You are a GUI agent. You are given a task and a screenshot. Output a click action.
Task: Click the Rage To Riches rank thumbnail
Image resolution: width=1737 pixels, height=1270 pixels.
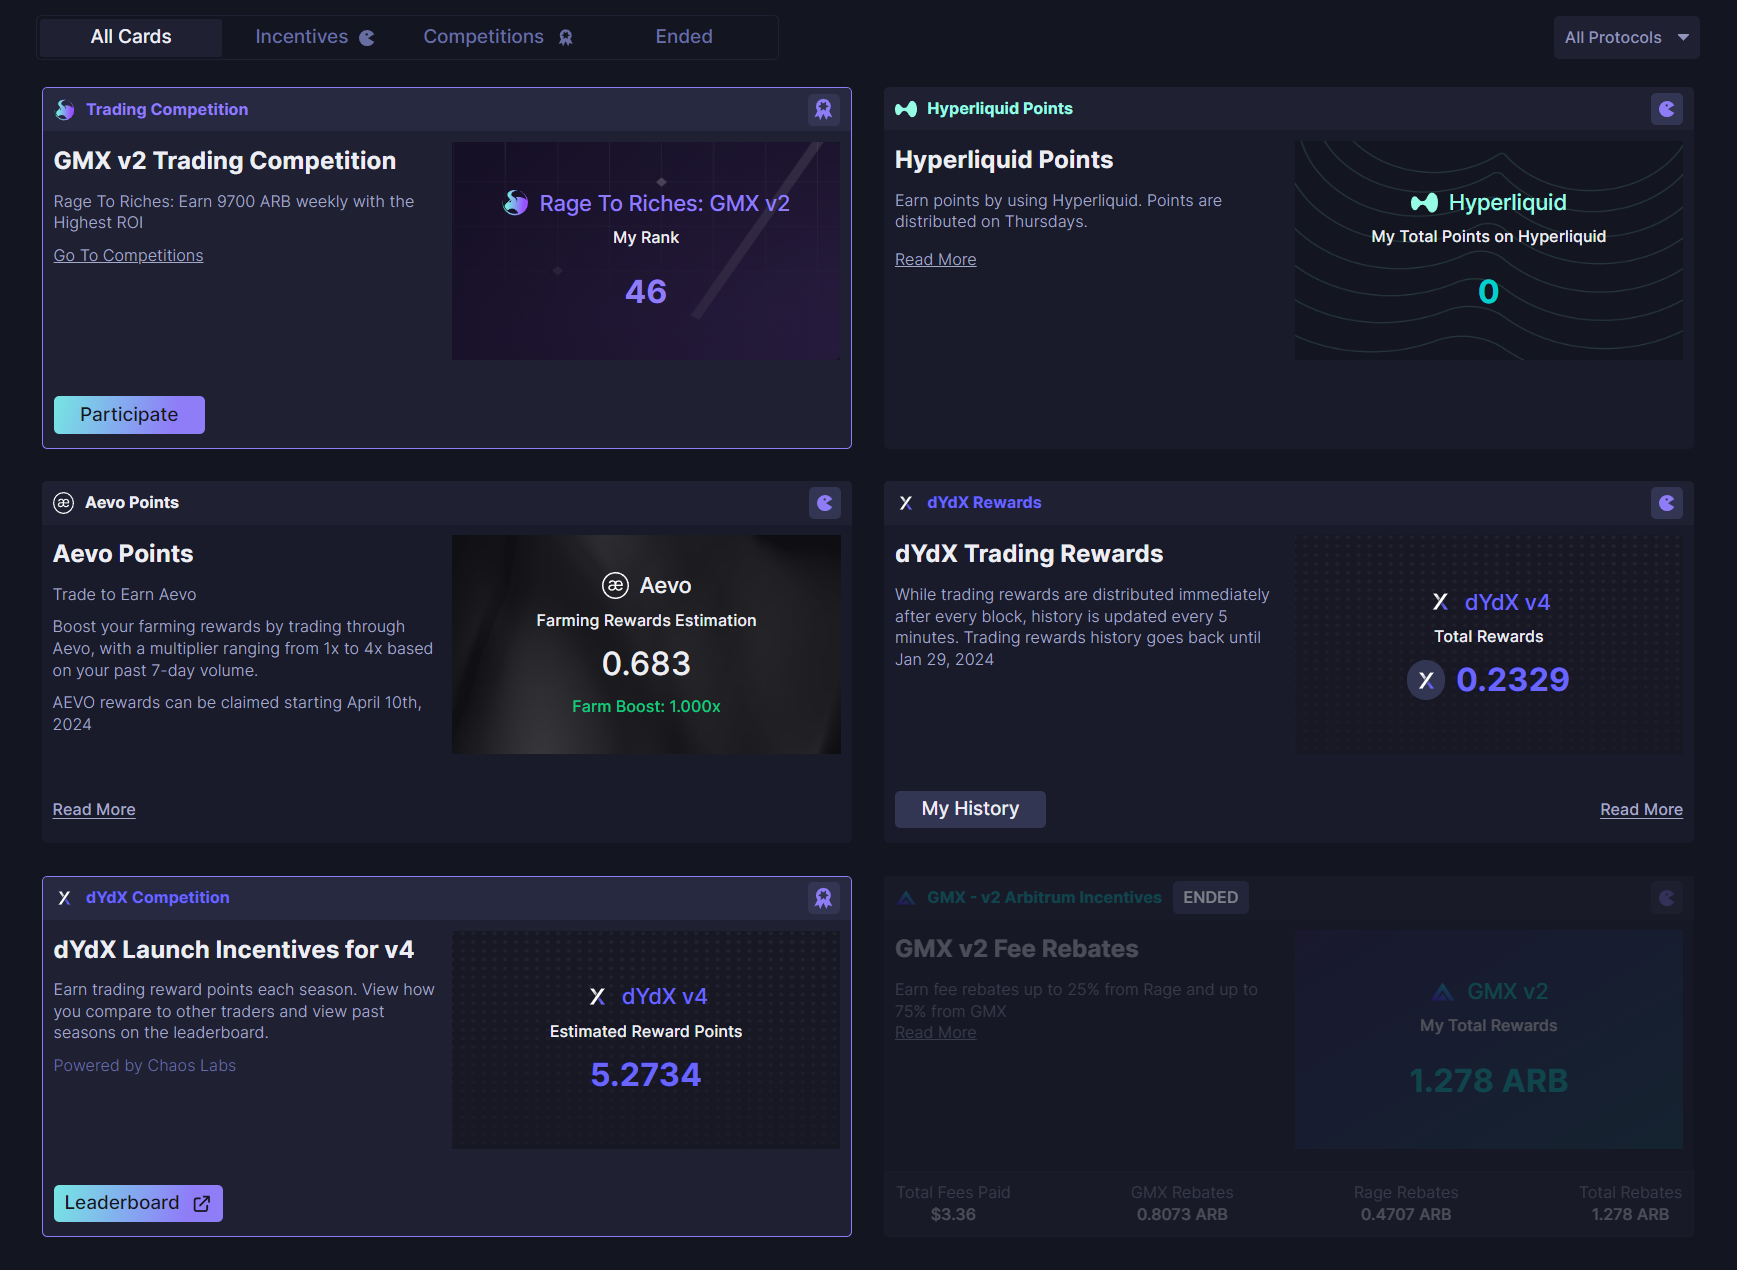pos(645,250)
